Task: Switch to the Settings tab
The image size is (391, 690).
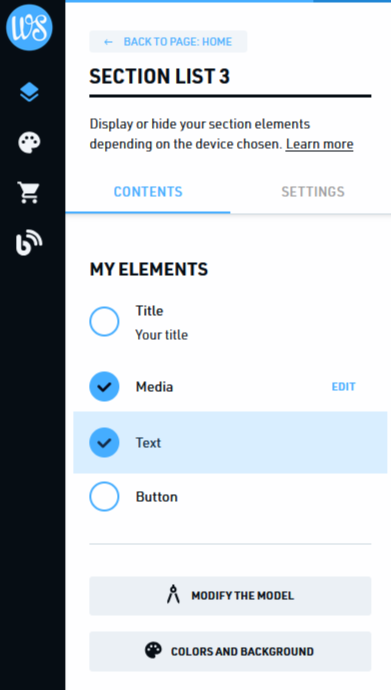Action: point(313,192)
